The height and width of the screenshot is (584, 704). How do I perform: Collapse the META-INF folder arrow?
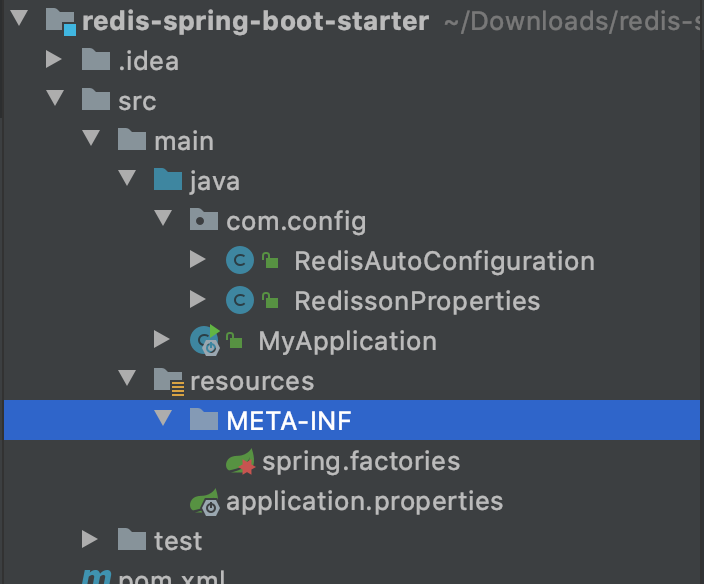[163, 417]
